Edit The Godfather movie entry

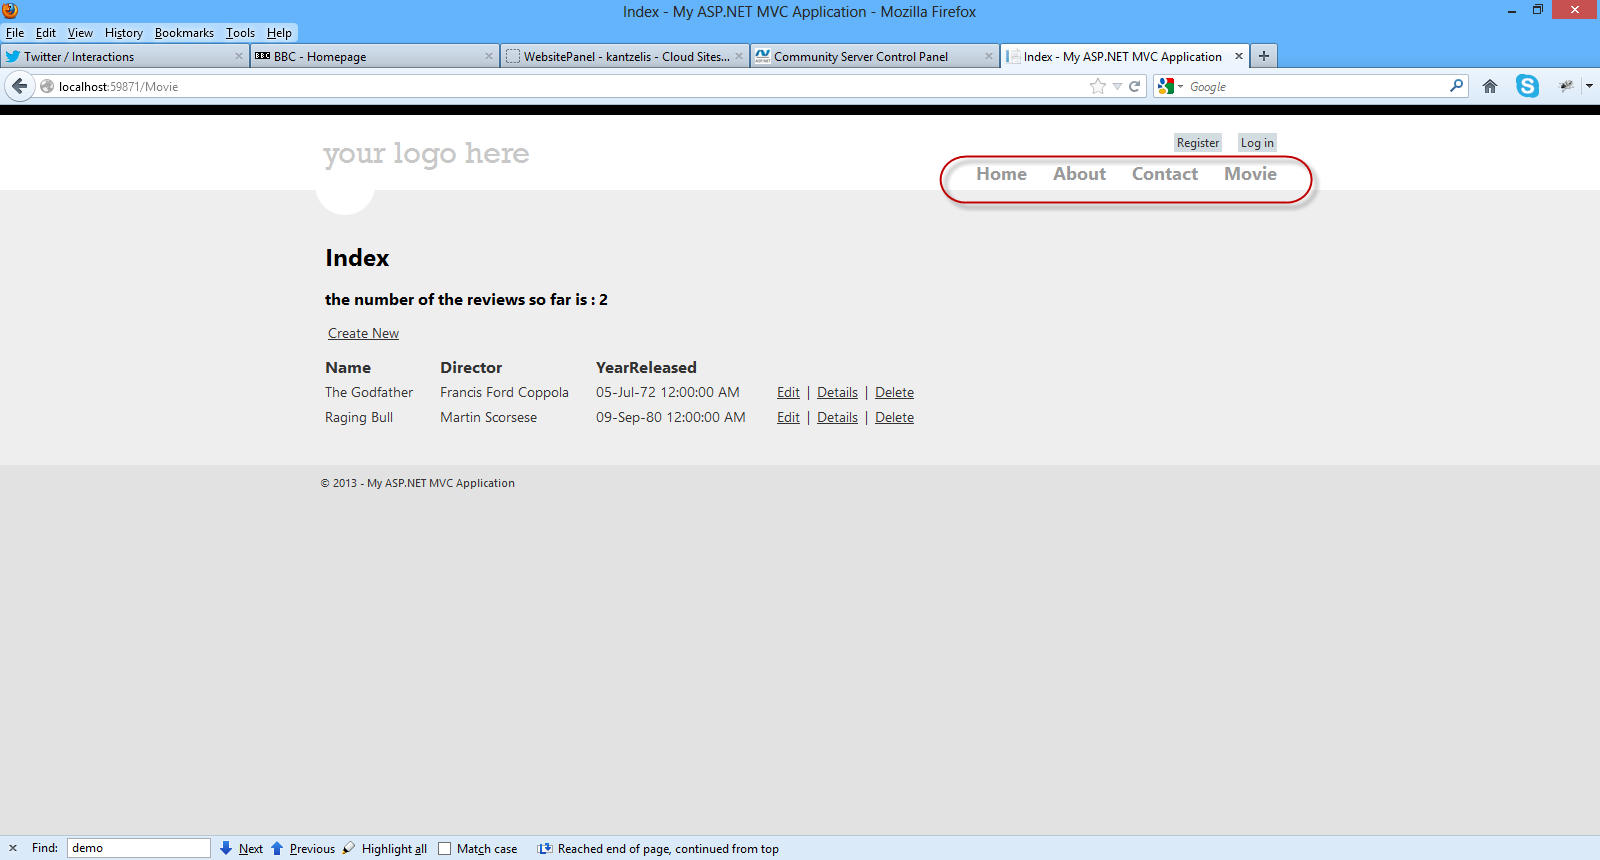pyautogui.click(x=788, y=392)
